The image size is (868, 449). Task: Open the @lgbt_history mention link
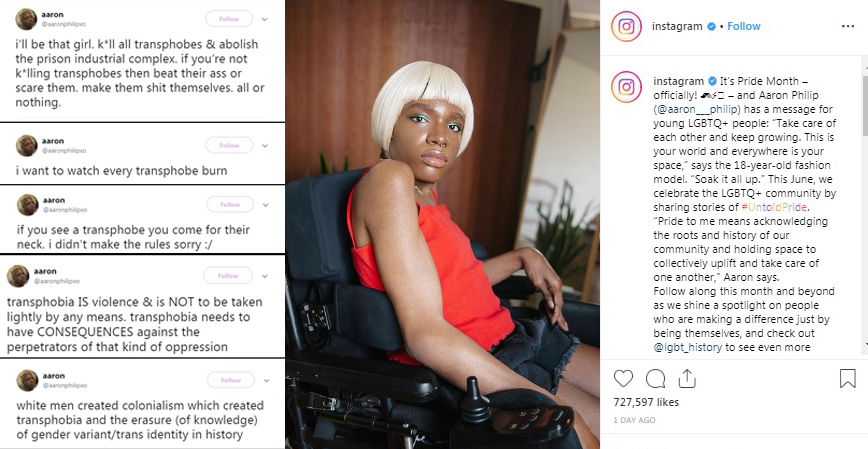pos(688,347)
